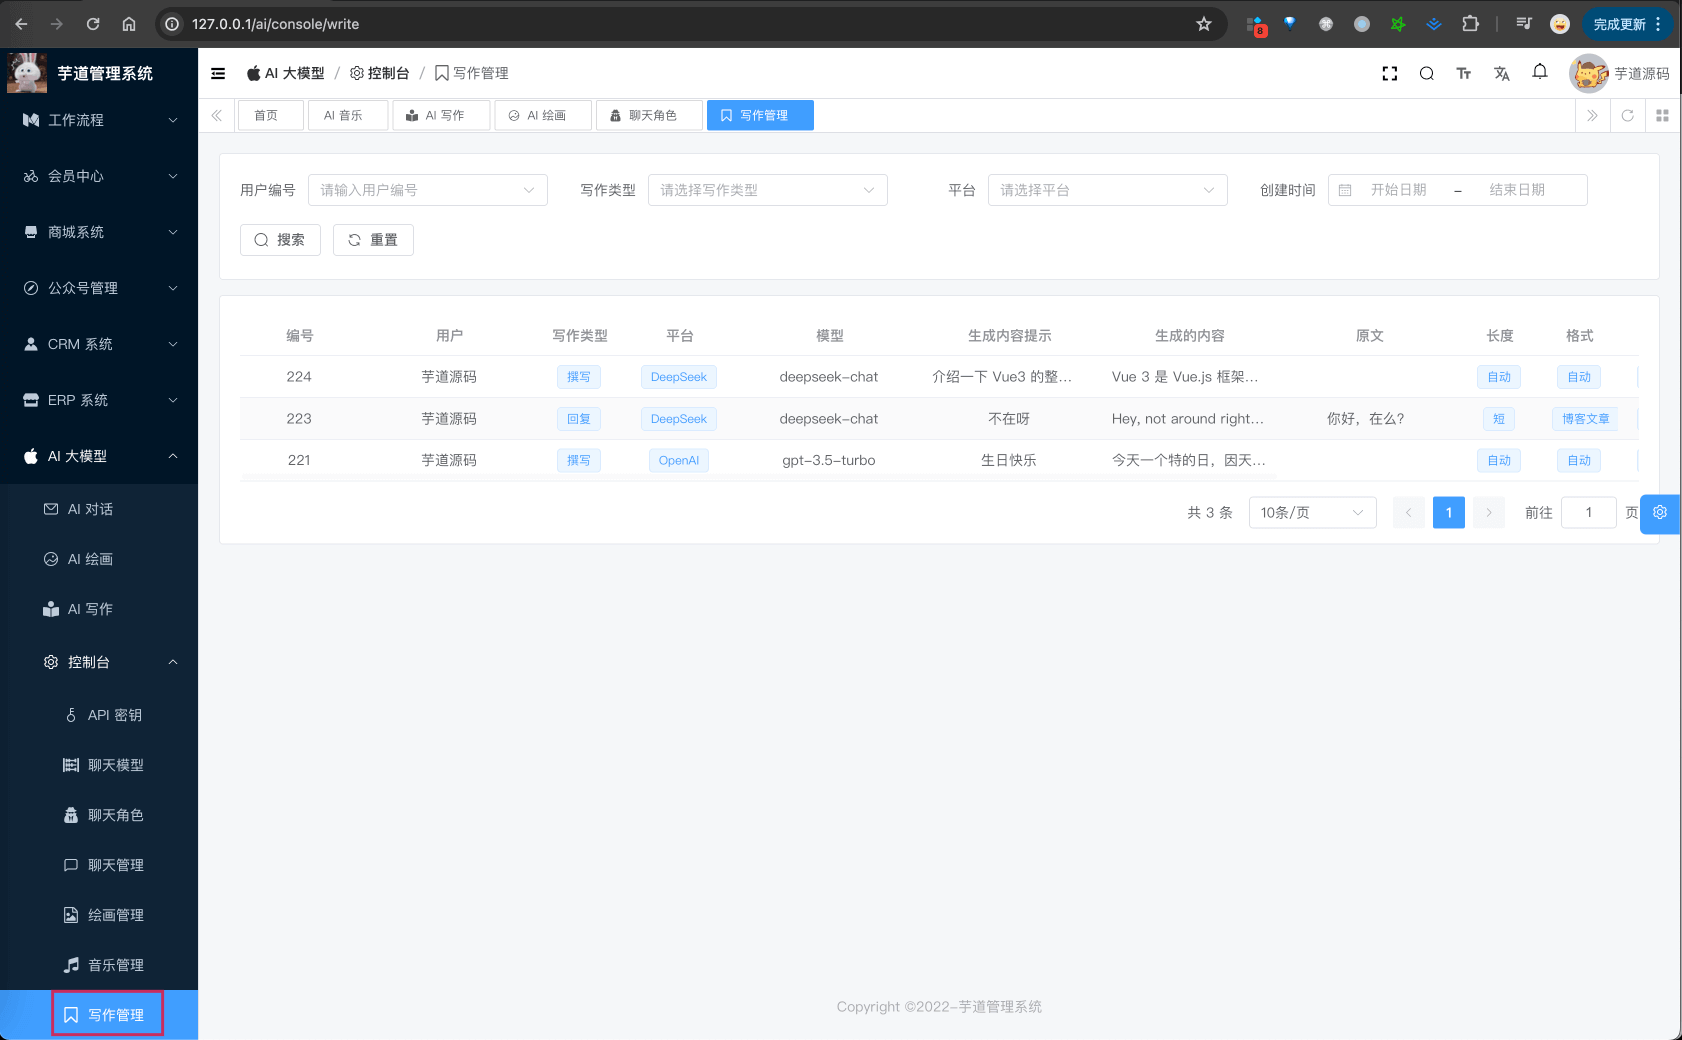Click the 重置 button
Screen dimensions: 1682x1040
(x=373, y=240)
